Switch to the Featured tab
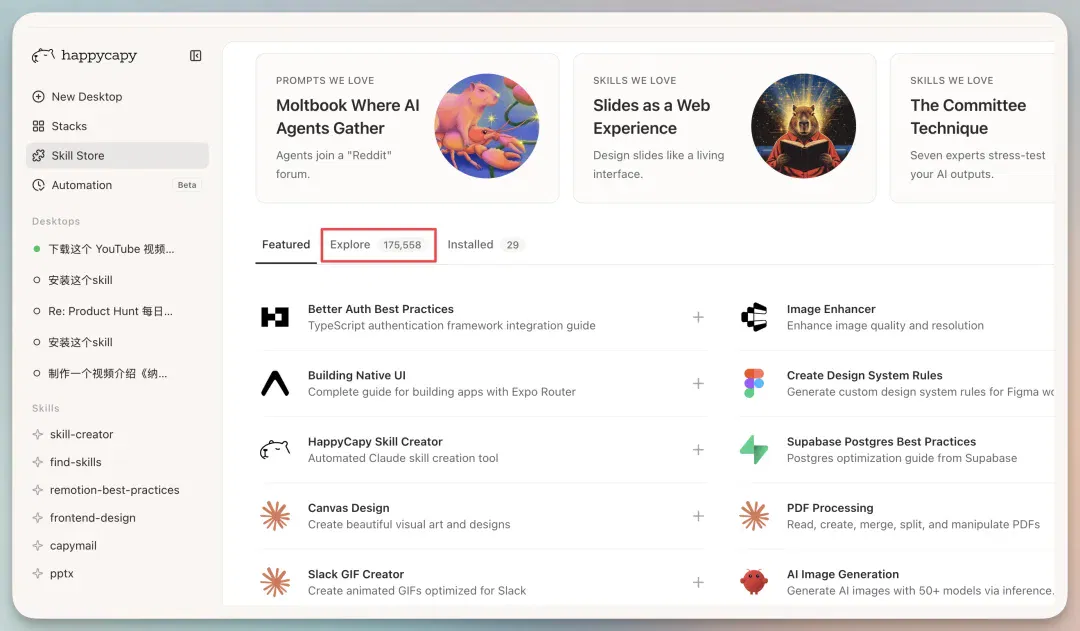This screenshot has height=631, width=1080. 286,245
